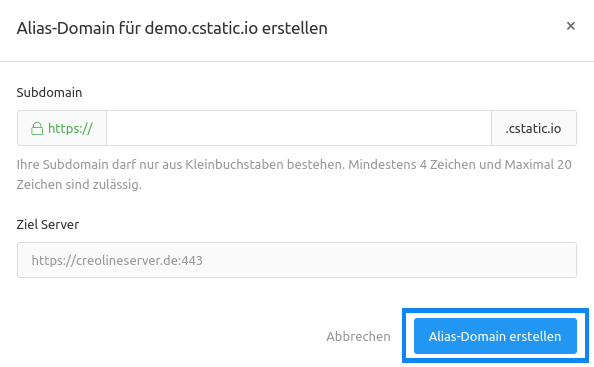The image size is (594, 367).
Task: Click the green padlock icon
Action: [37, 128]
